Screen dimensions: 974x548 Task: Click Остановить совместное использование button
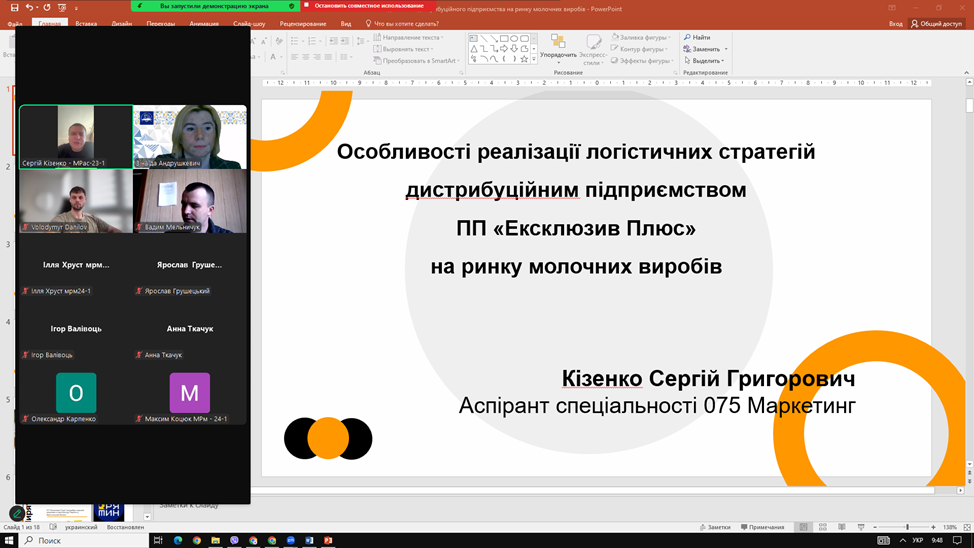coord(368,6)
